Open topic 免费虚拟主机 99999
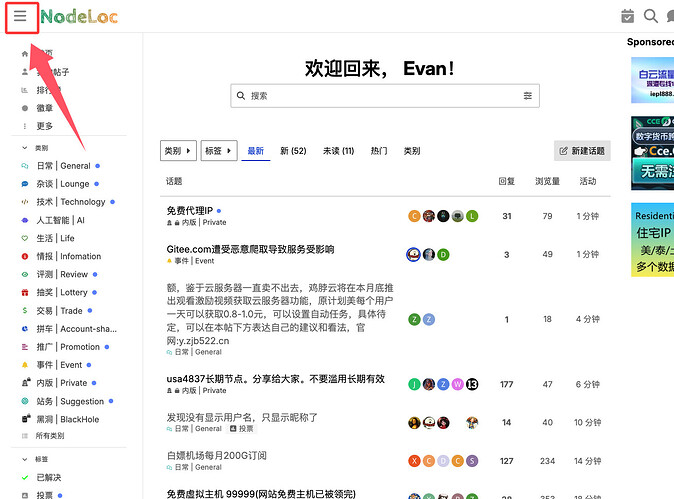This screenshot has width=674, height=499. tap(261, 494)
